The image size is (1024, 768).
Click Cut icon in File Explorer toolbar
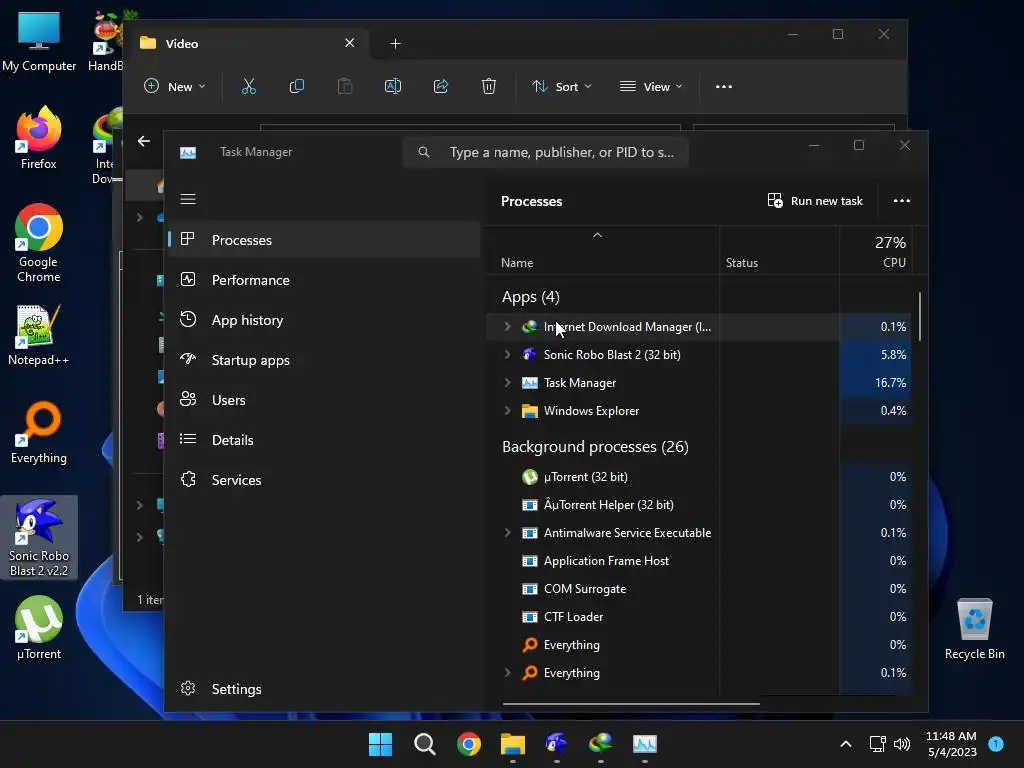(249, 86)
